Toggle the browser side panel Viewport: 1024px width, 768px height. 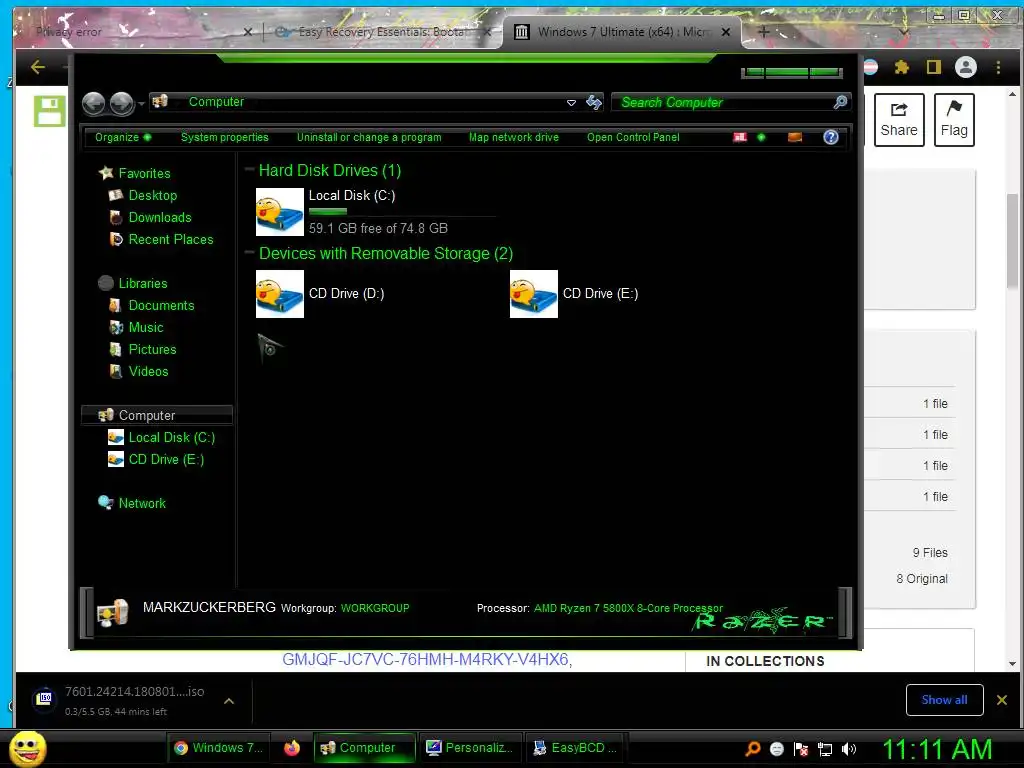tap(934, 67)
